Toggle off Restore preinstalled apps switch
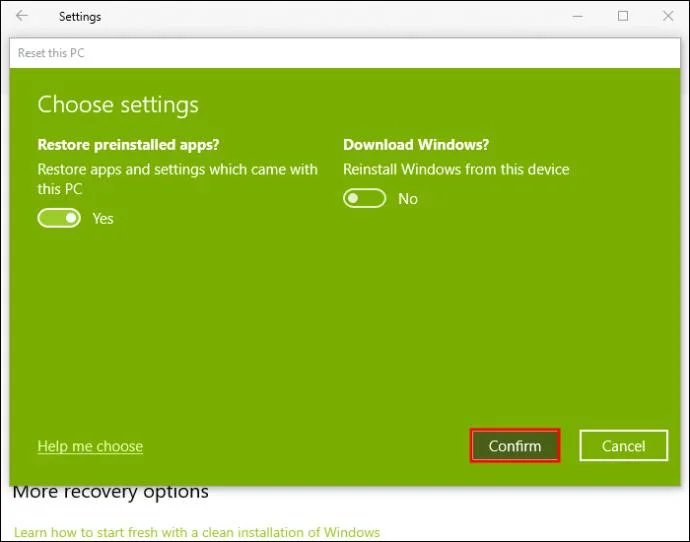Viewport: 690px width, 542px height. (x=59, y=218)
